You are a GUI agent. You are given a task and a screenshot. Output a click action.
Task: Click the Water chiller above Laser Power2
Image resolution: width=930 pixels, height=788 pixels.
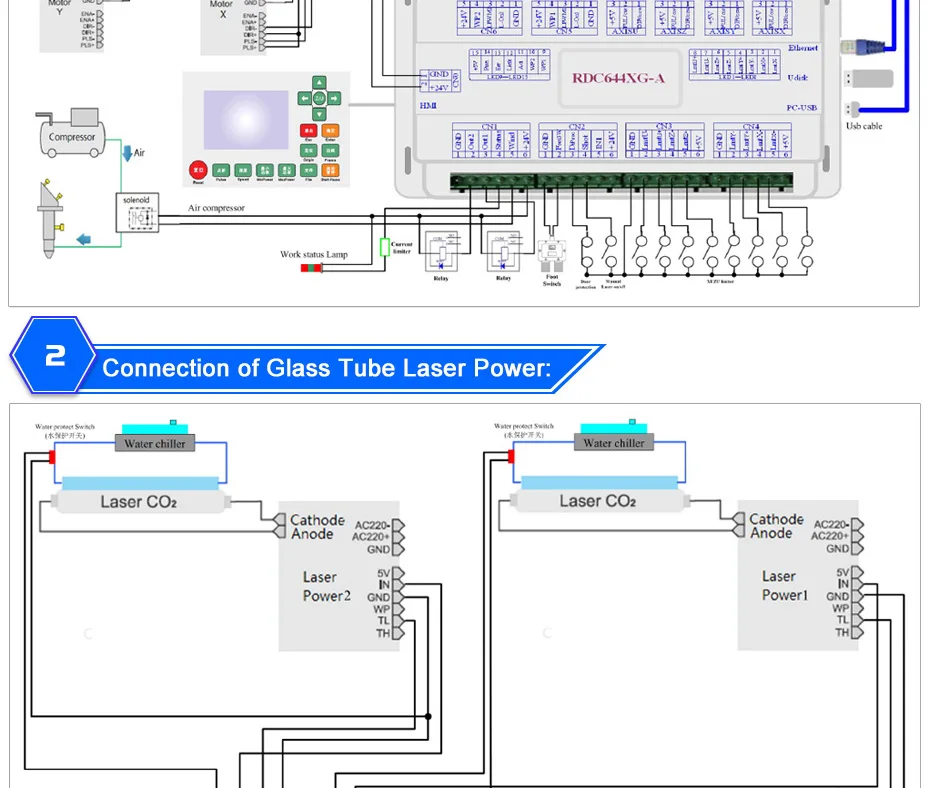155,444
